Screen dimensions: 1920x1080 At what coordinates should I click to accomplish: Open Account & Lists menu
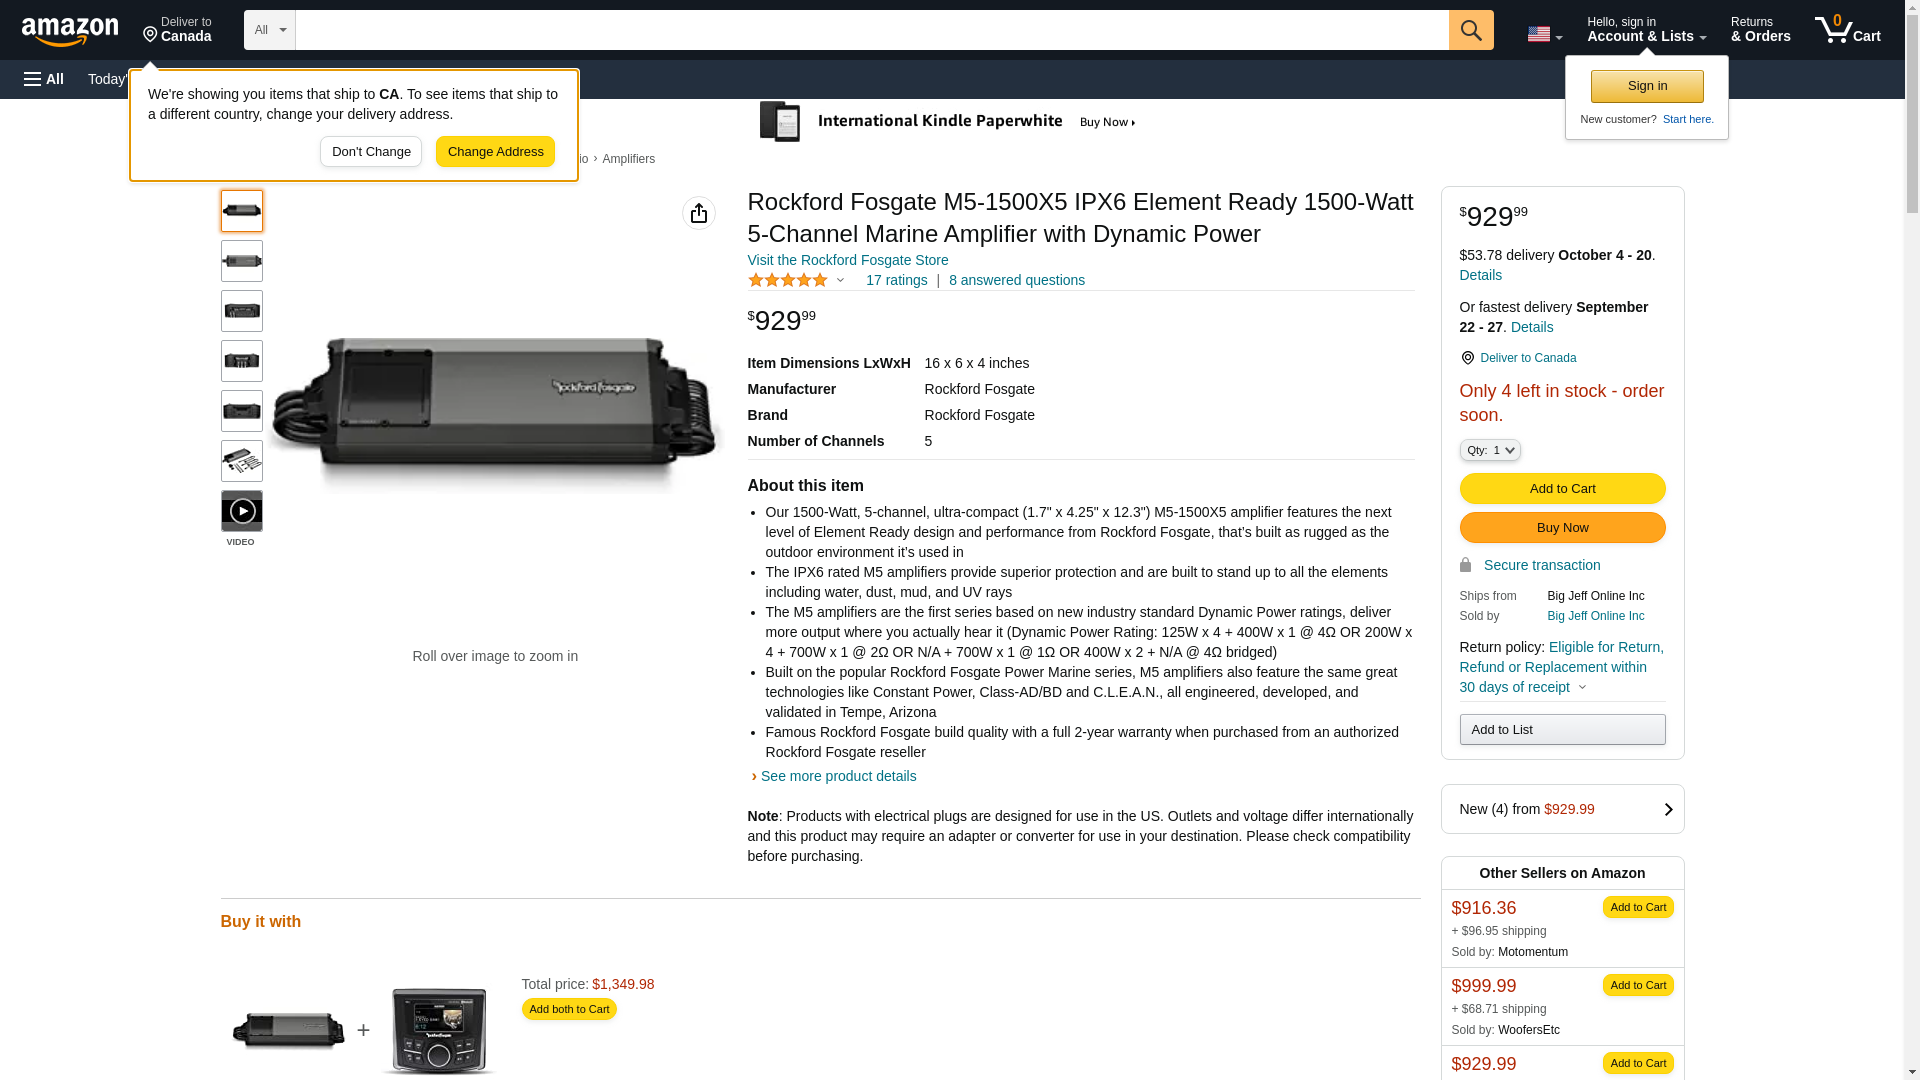tap(1645, 30)
